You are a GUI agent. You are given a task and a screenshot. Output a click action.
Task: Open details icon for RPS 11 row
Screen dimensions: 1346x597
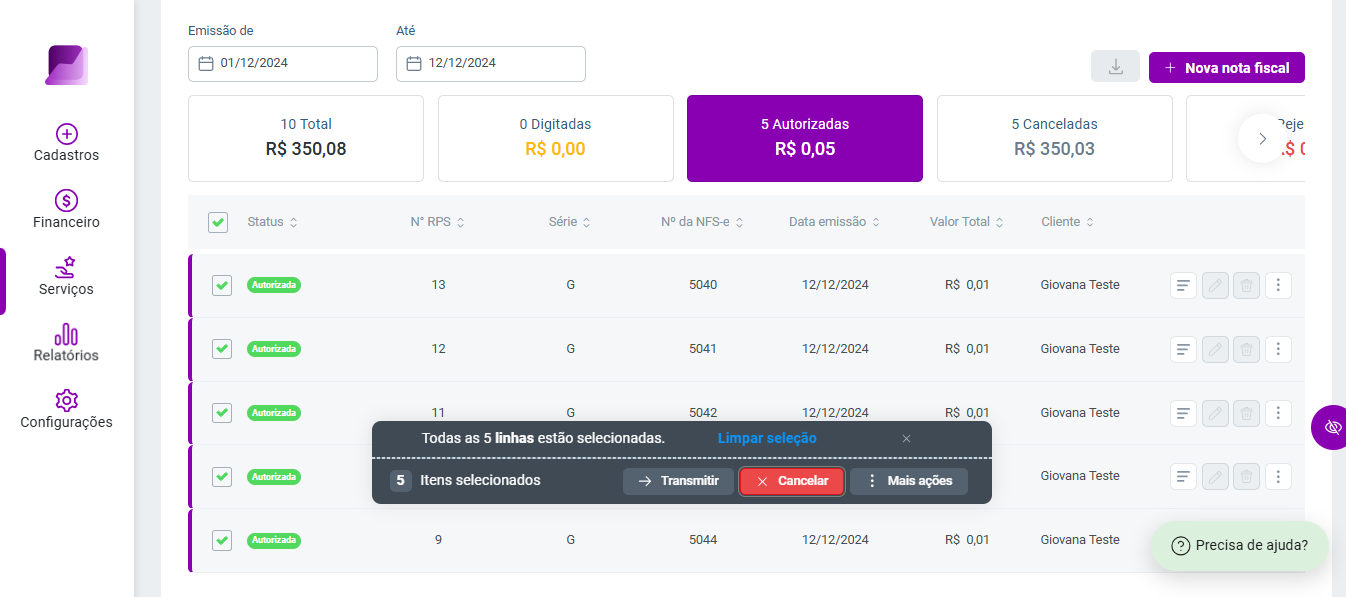(1183, 413)
